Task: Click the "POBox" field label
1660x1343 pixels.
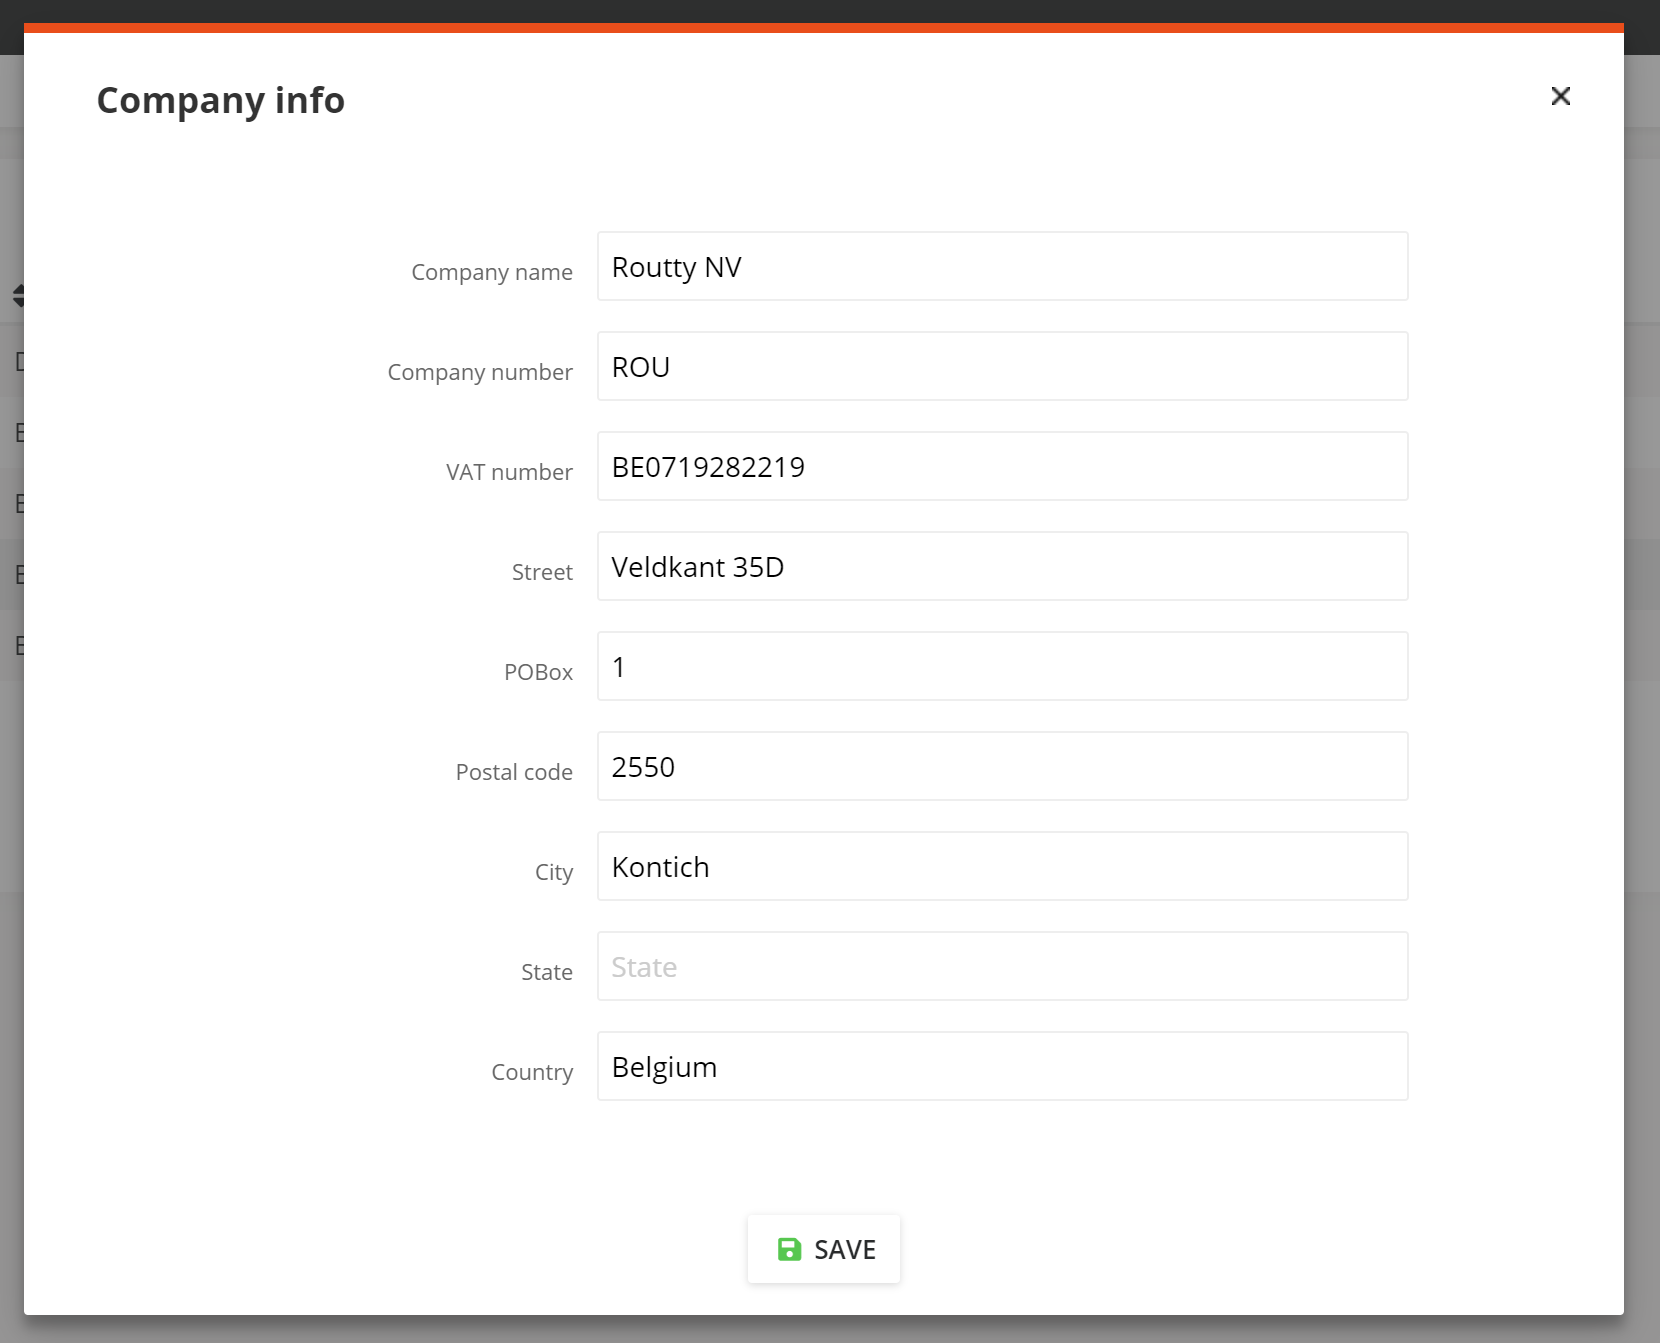Action: coord(538,672)
